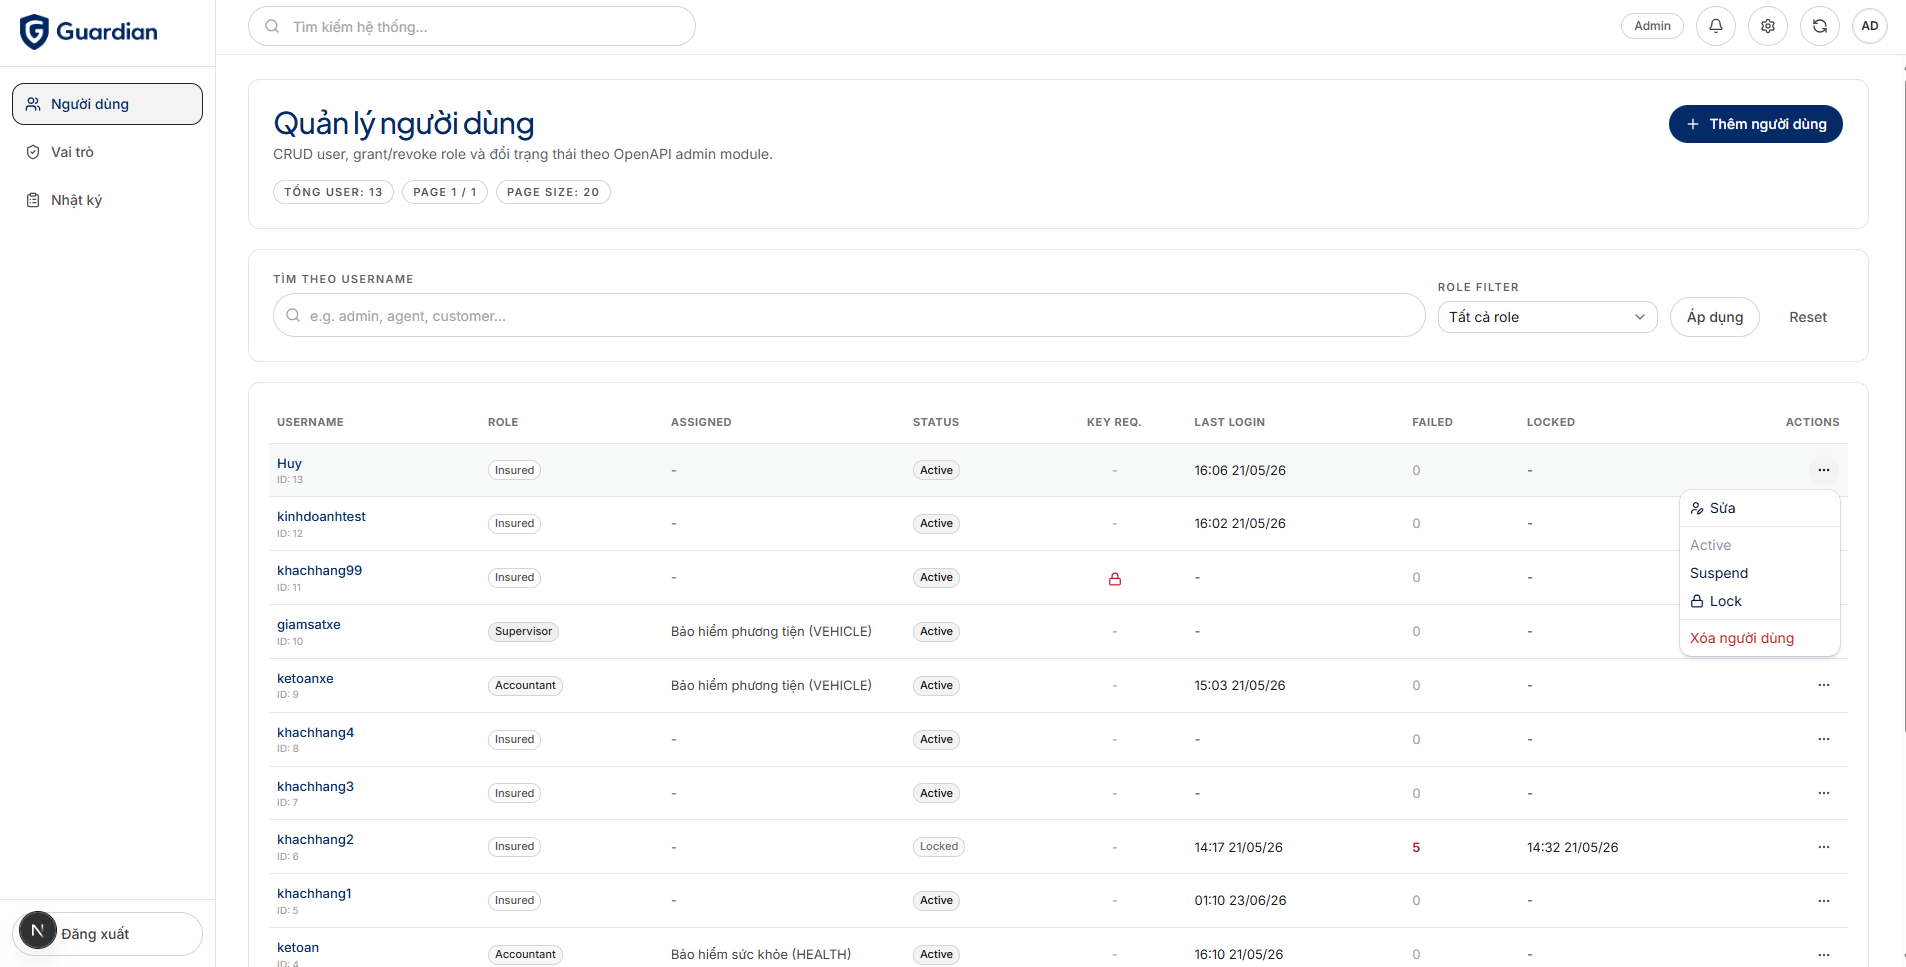The image size is (1906, 967).
Task: Focus the username search field
Action: click(849, 315)
